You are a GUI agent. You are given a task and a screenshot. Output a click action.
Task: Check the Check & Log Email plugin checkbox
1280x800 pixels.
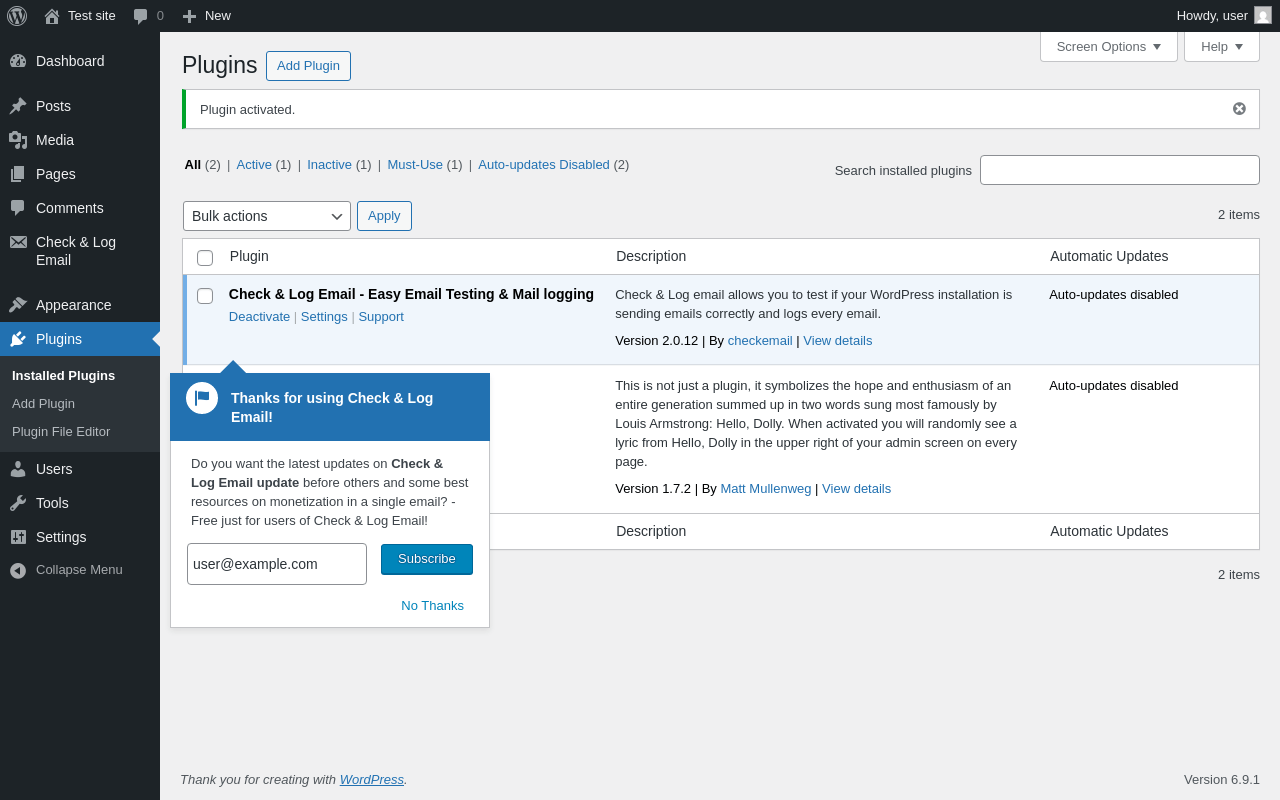pos(205,296)
